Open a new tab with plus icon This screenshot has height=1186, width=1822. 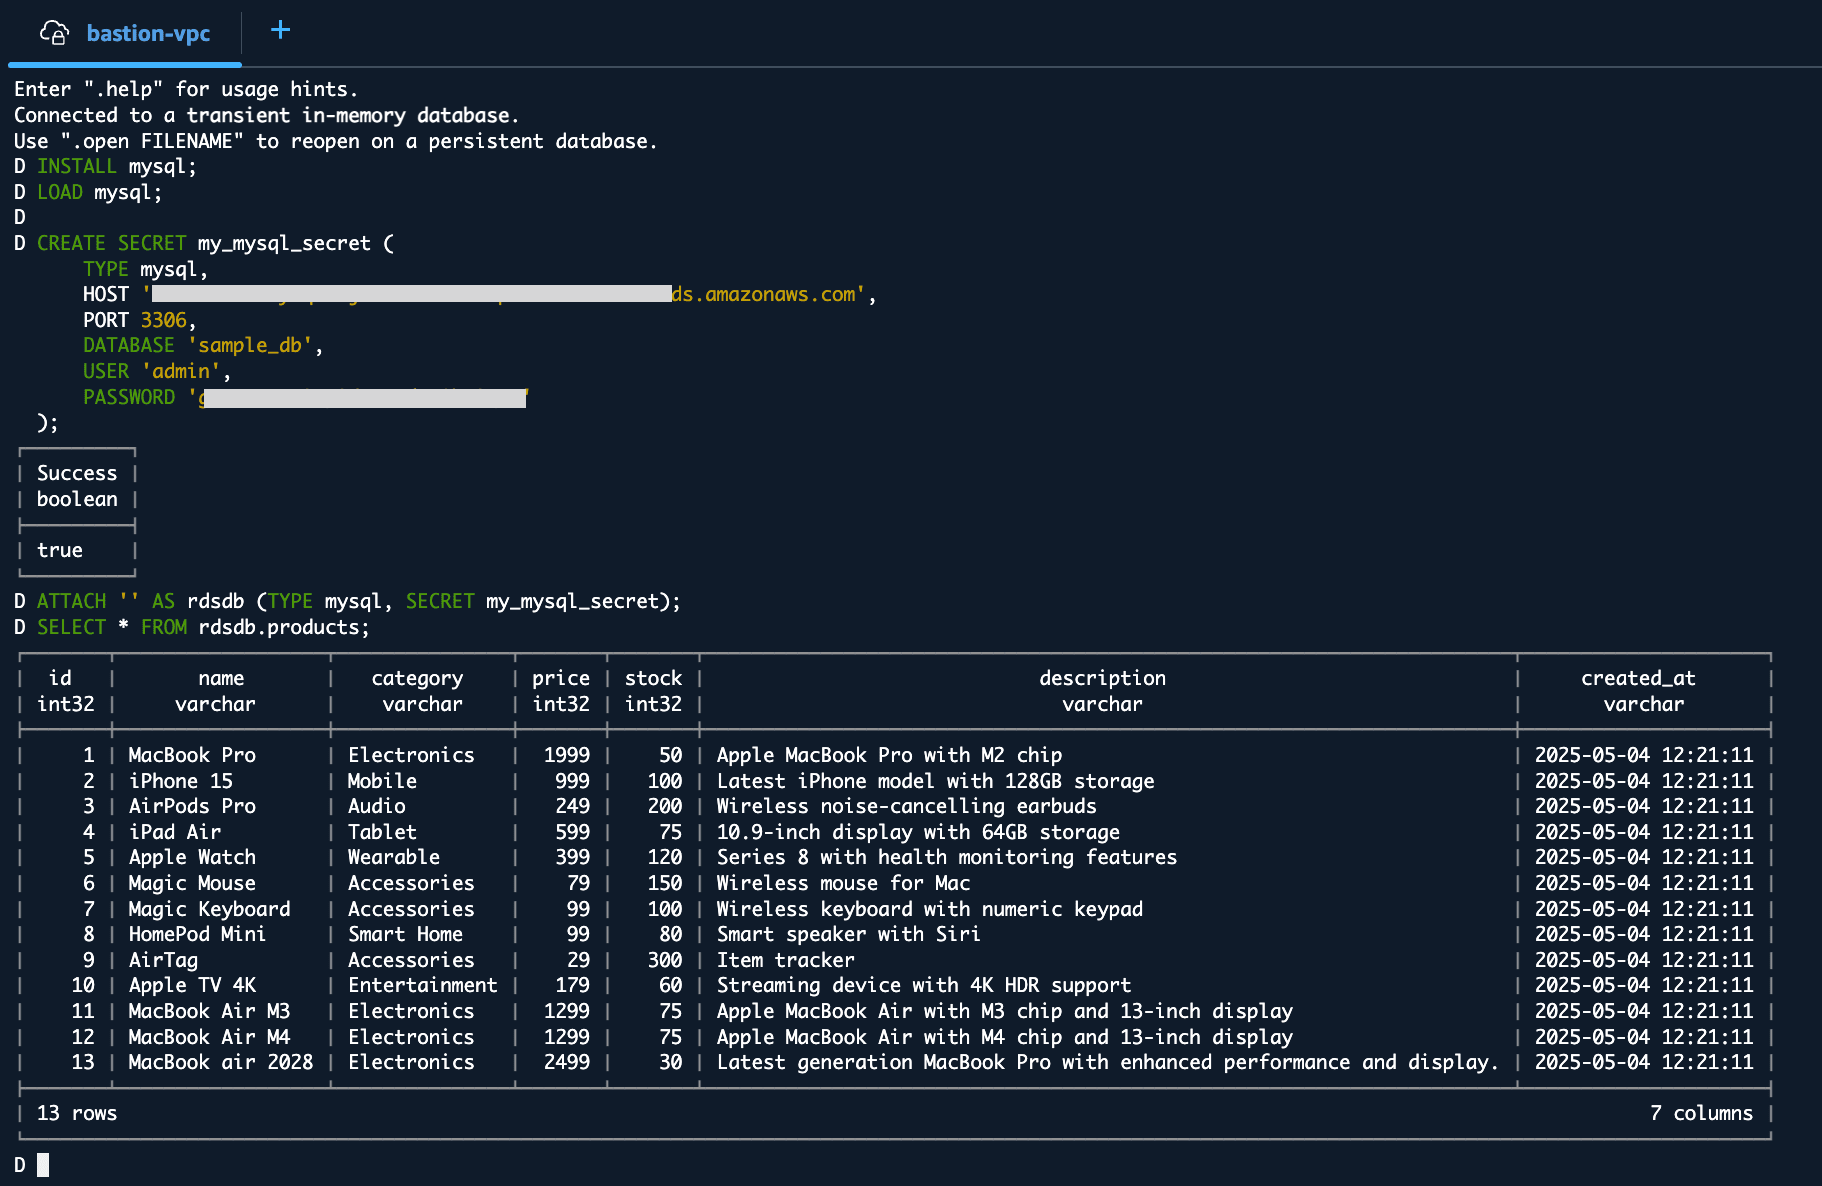[281, 30]
